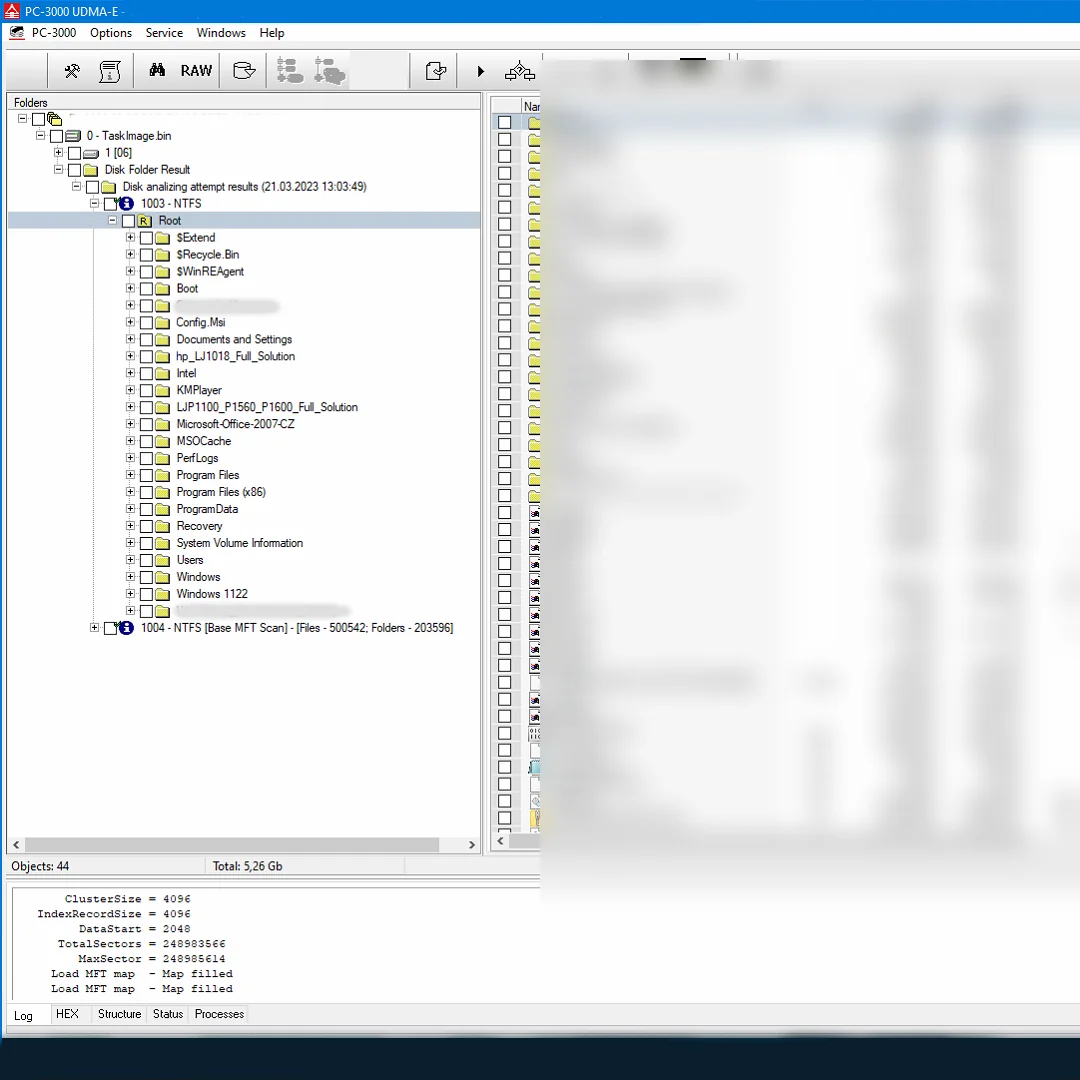Open the PC-3000 menu
Image resolution: width=1080 pixels, height=1080 pixels.
[54, 32]
